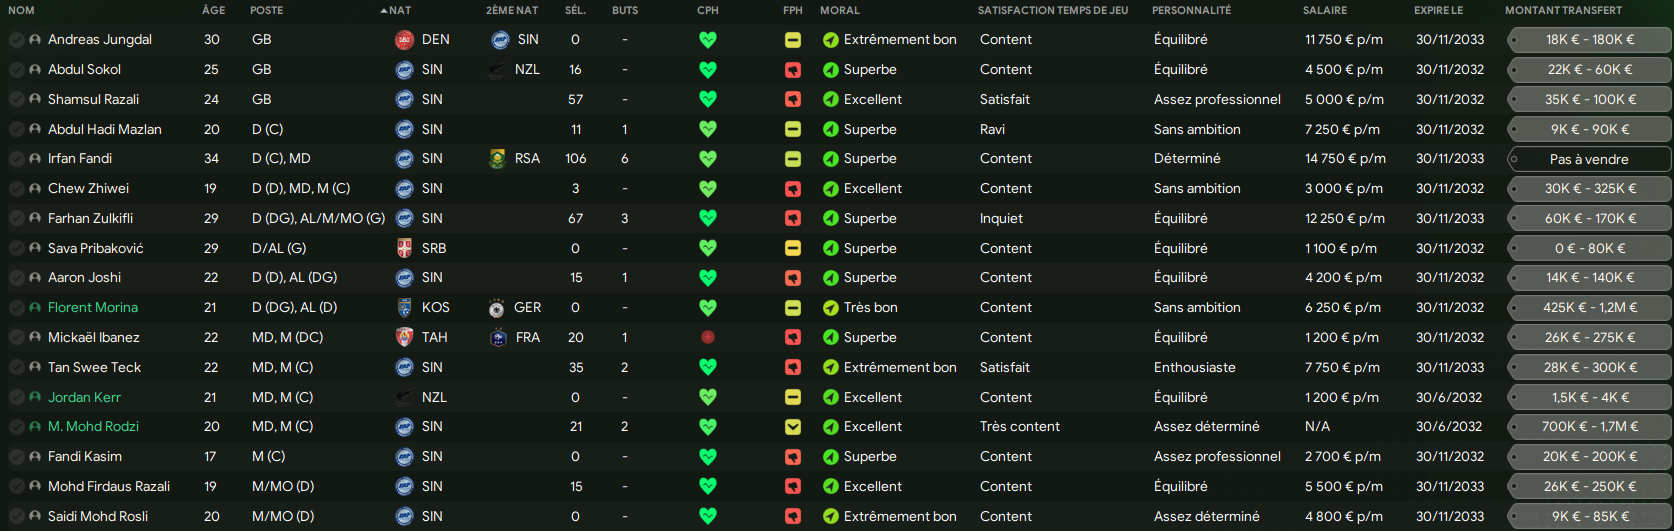Sort players by the SALAIRE column header
1674x531 pixels.
coord(1325,10)
